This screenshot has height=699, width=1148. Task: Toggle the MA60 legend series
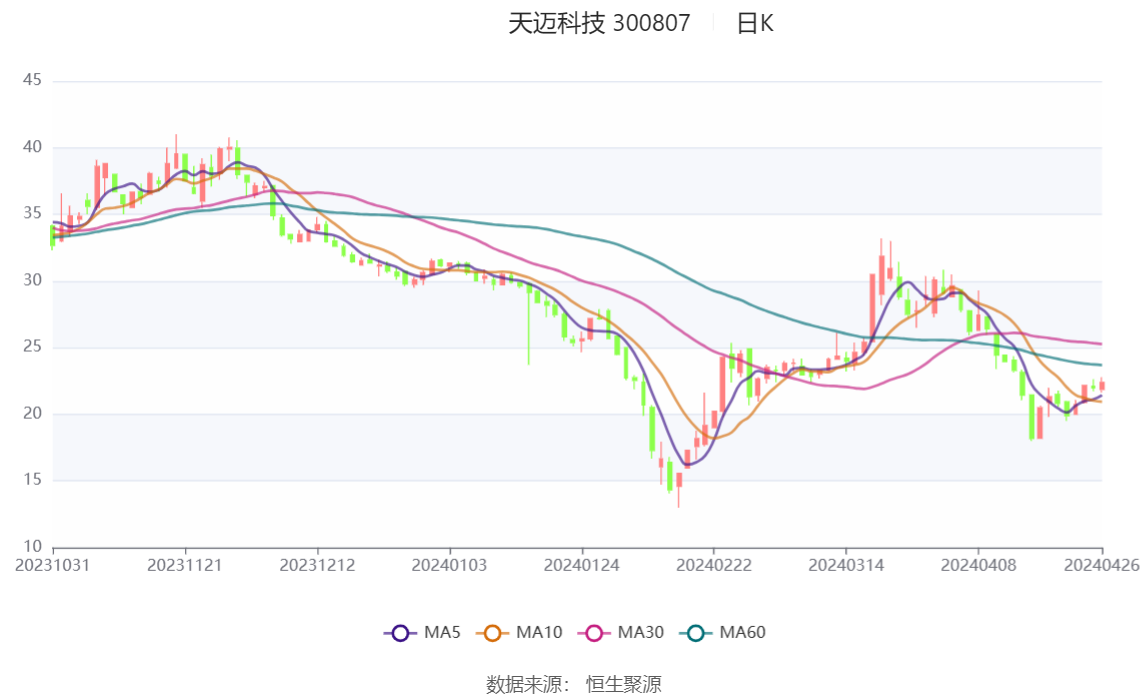723,632
